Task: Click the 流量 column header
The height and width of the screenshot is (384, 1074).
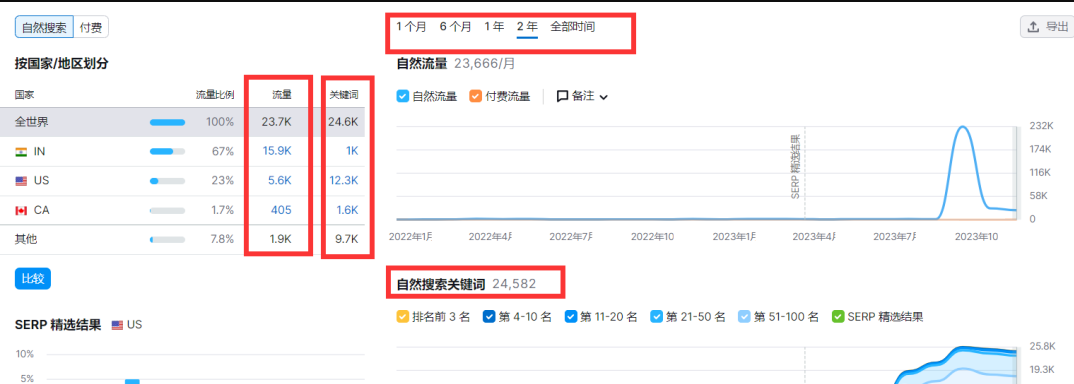Action: (282, 94)
